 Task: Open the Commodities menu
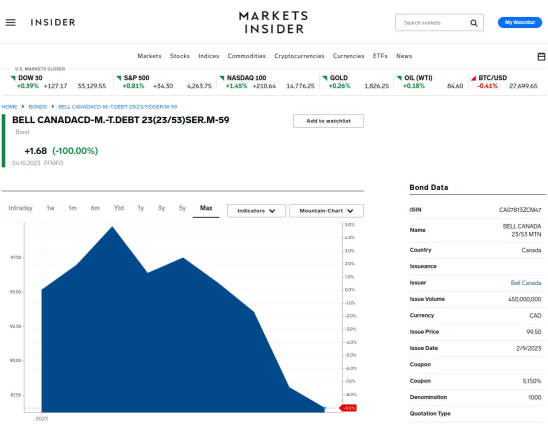click(x=246, y=56)
